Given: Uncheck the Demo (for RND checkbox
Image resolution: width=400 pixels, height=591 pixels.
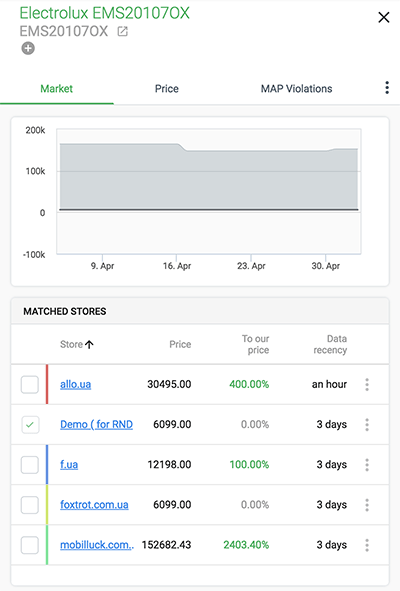Looking at the screenshot, I should pos(30,425).
